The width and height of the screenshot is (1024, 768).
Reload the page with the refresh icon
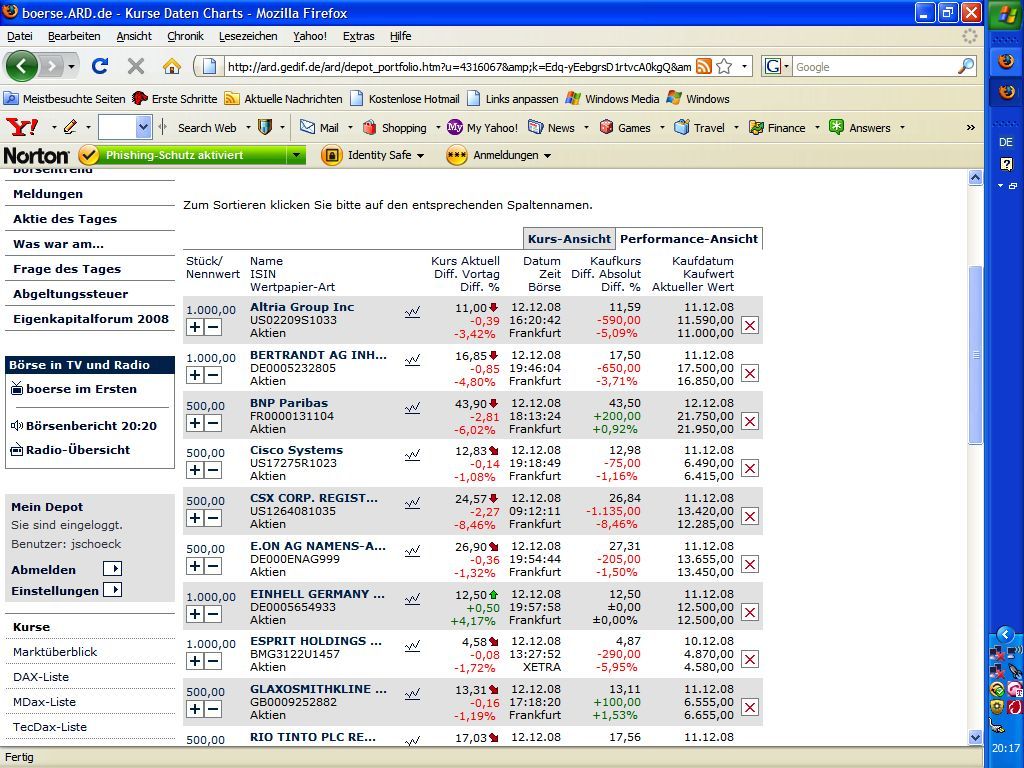100,66
